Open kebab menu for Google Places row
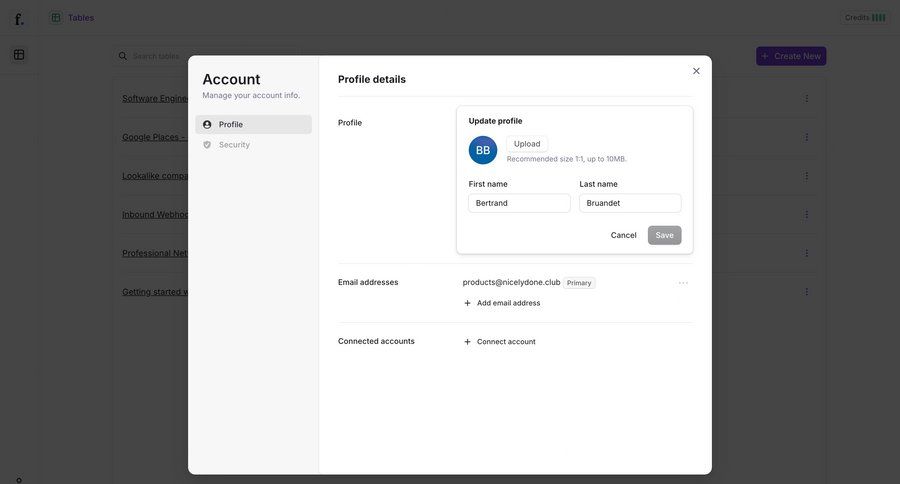The height and width of the screenshot is (484, 900). (x=806, y=137)
